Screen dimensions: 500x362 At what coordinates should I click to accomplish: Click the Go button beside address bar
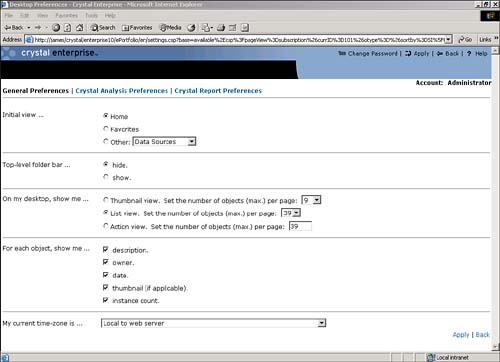(x=465, y=40)
